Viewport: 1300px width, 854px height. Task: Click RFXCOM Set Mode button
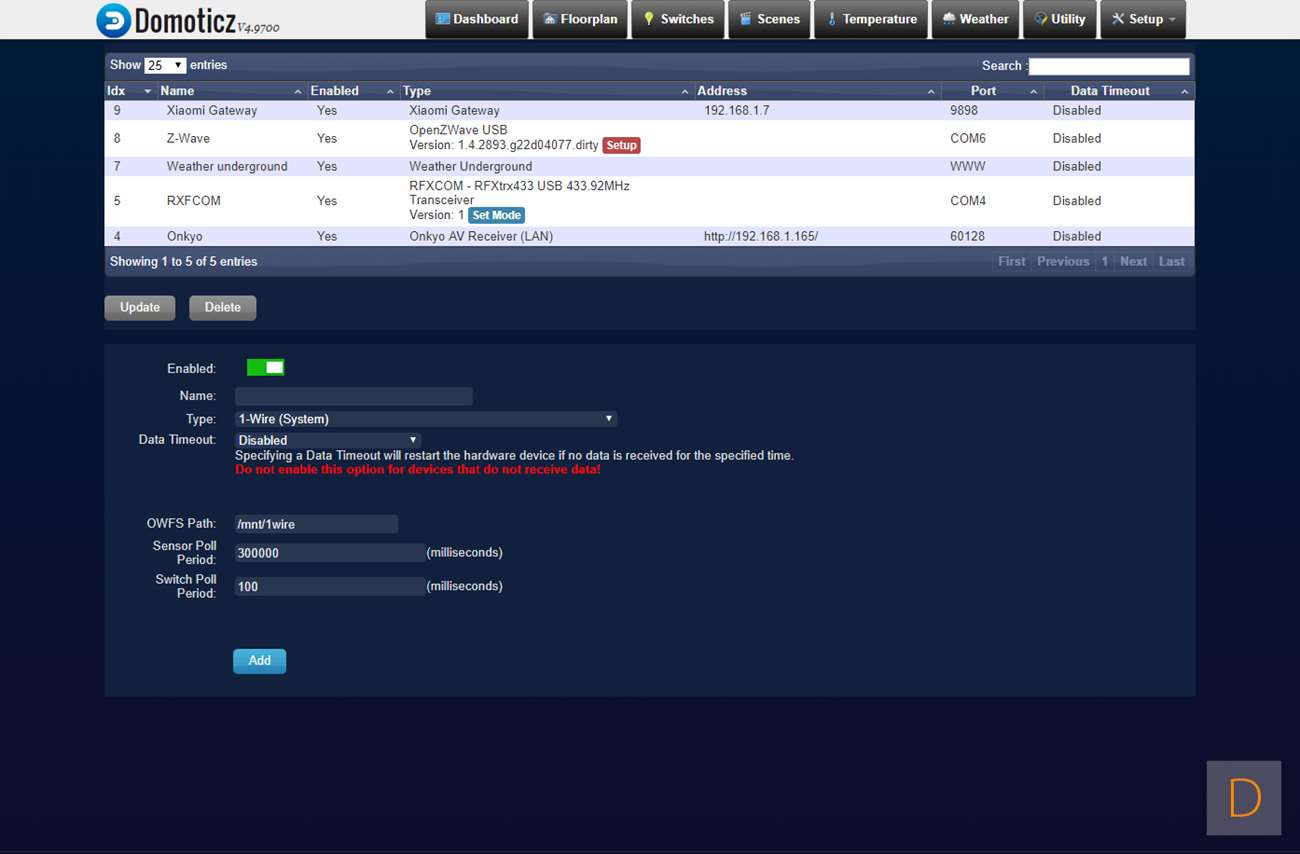(497, 215)
